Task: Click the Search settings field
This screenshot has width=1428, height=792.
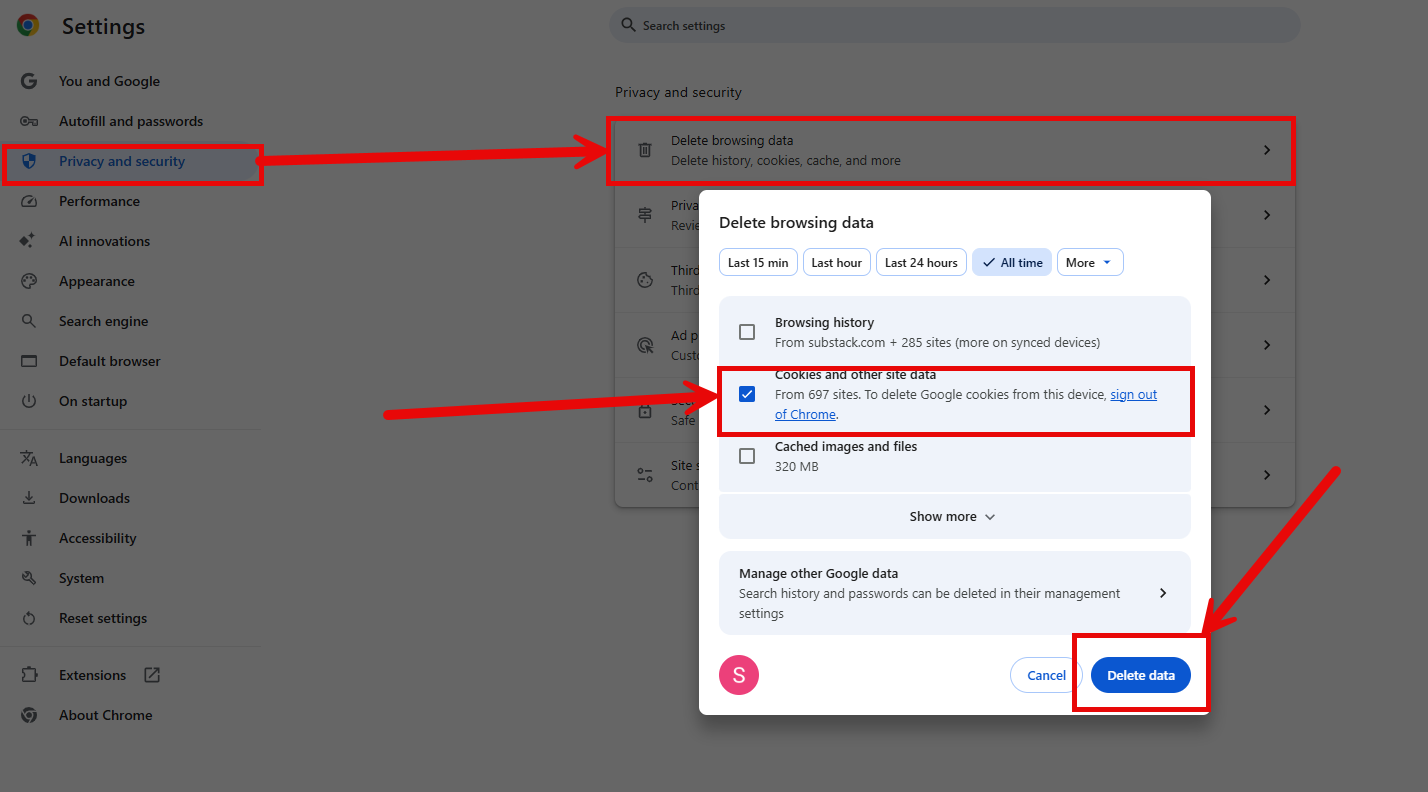Action: pos(955,25)
